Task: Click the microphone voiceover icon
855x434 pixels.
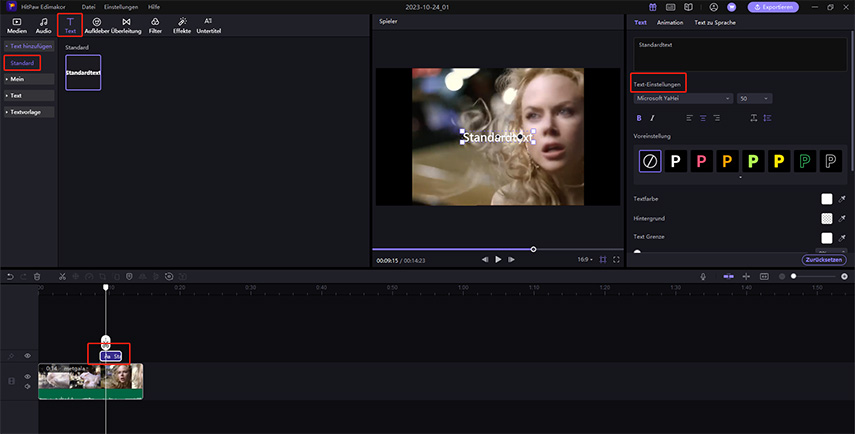Action: pos(704,276)
